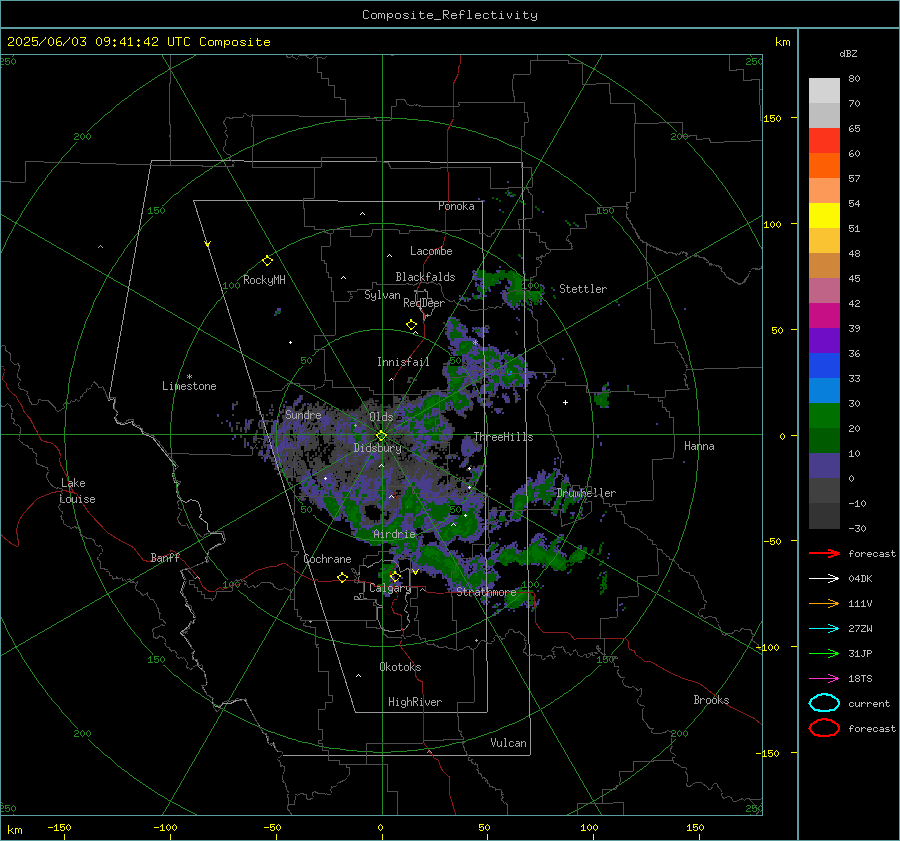
Task: Click the Vulcan town label
Action: pyautogui.click(x=509, y=743)
